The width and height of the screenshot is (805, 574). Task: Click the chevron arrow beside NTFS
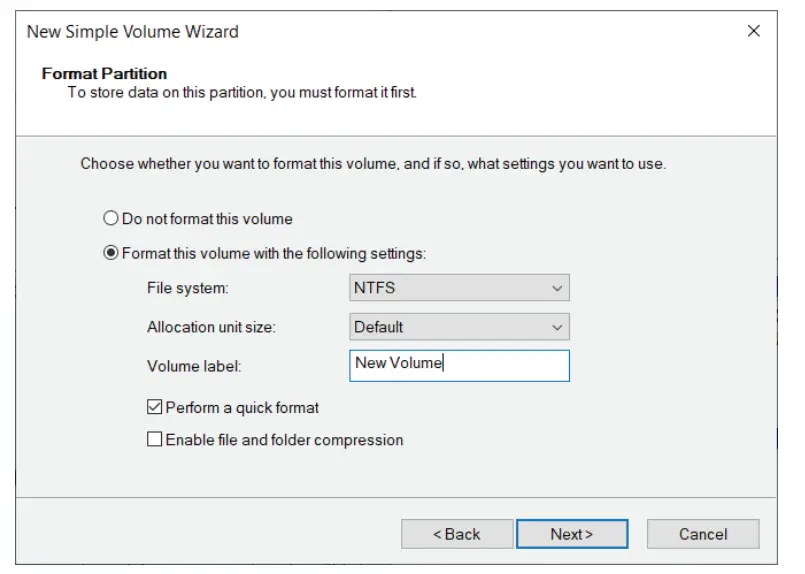[557, 288]
